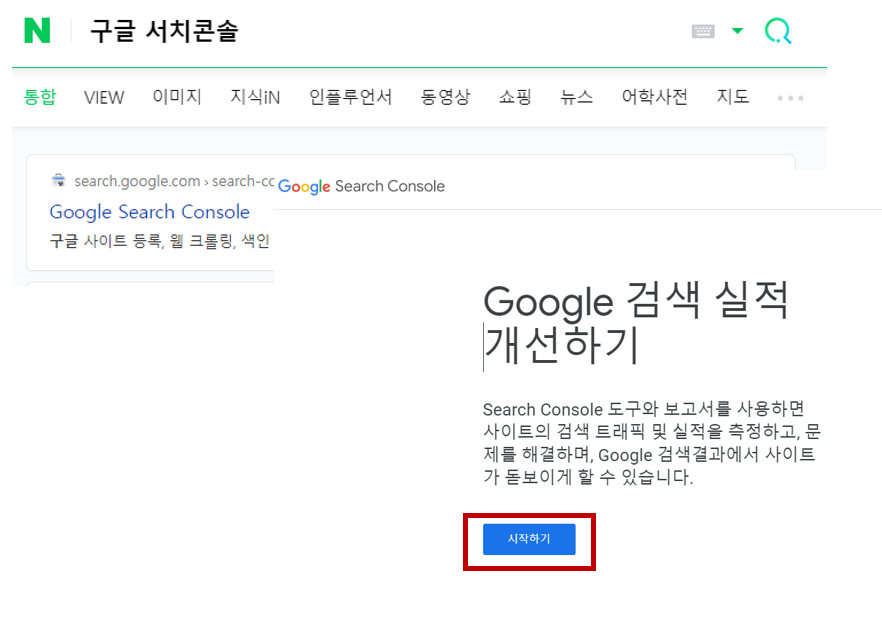Open the 이미지 tab
The height and width of the screenshot is (641, 882).
177,97
